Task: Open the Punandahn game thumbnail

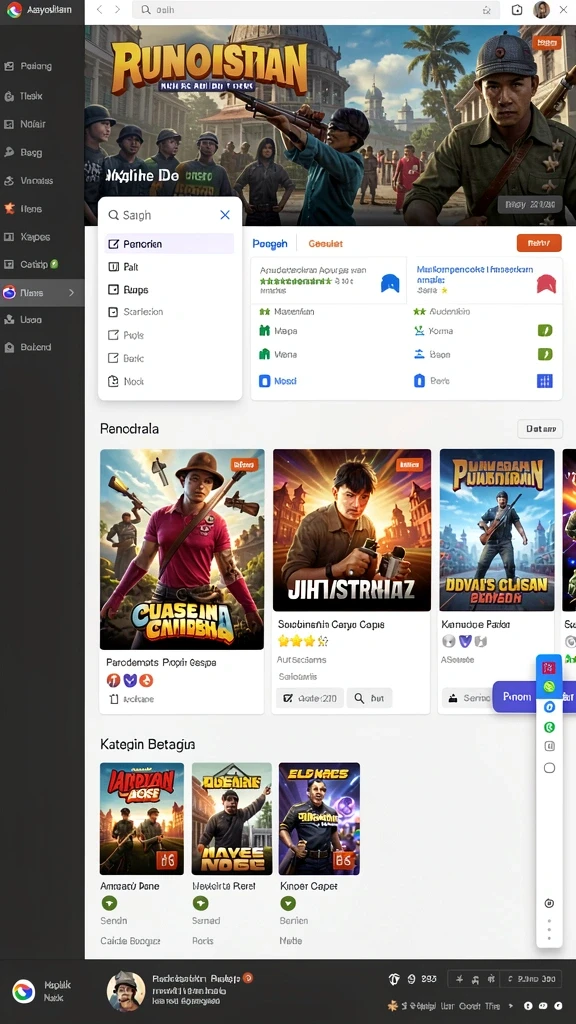Action: pos(497,530)
